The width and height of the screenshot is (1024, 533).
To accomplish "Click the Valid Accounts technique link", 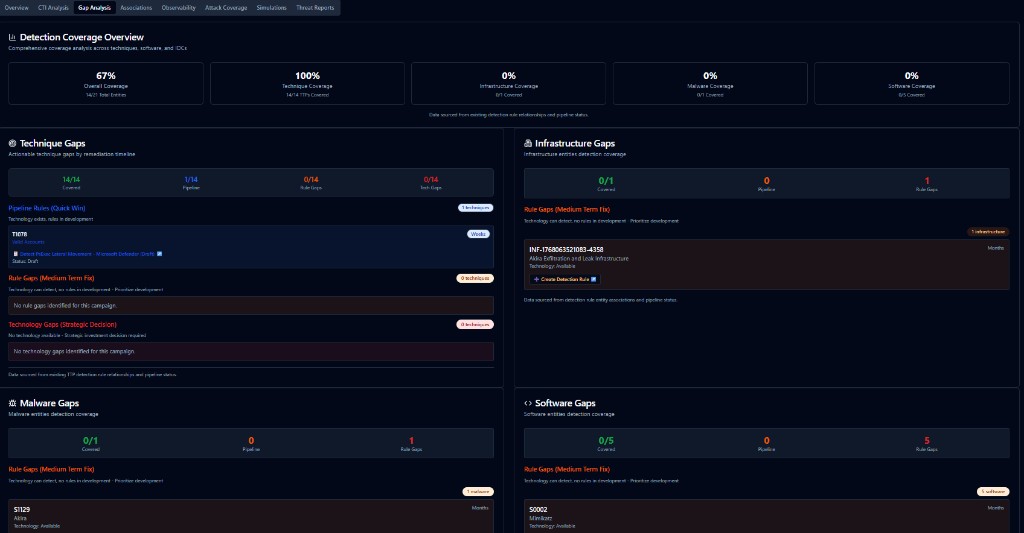I will tap(28, 242).
